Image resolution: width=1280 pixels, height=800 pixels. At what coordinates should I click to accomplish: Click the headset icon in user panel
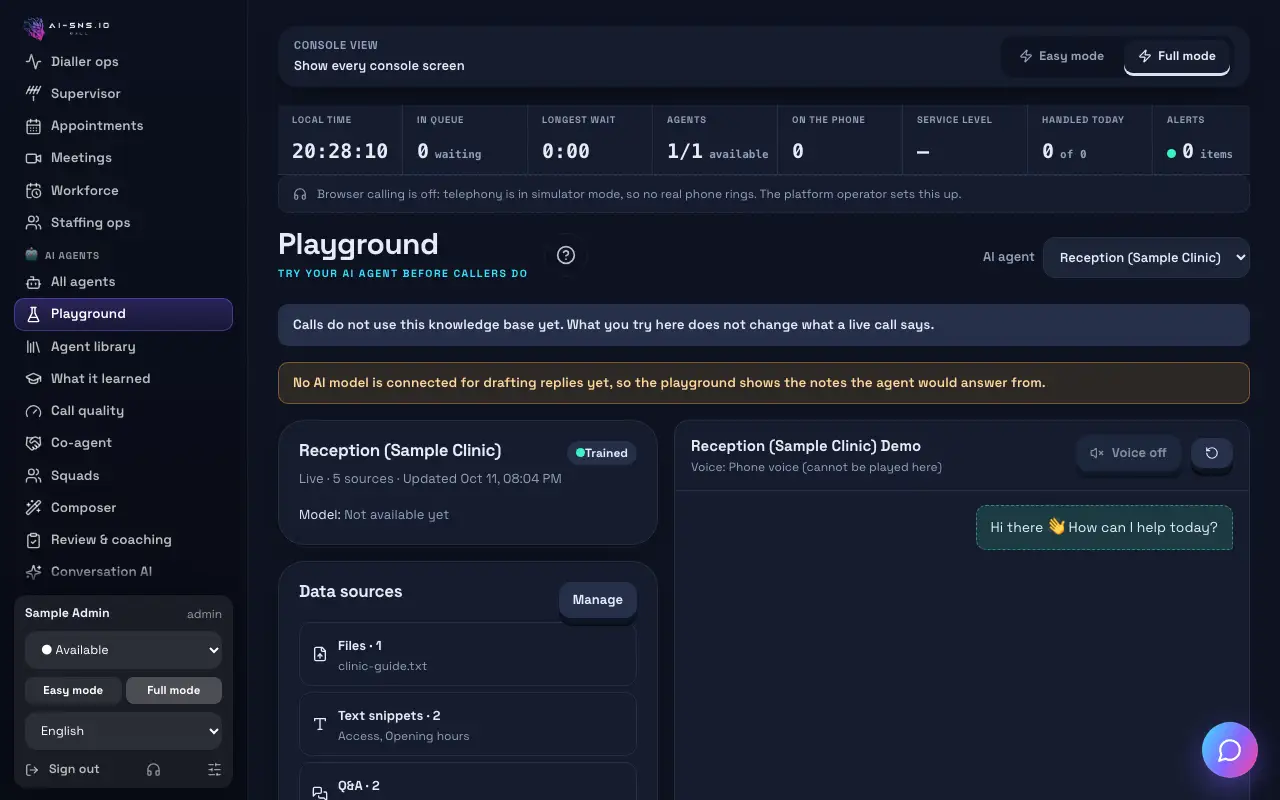tap(153, 769)
